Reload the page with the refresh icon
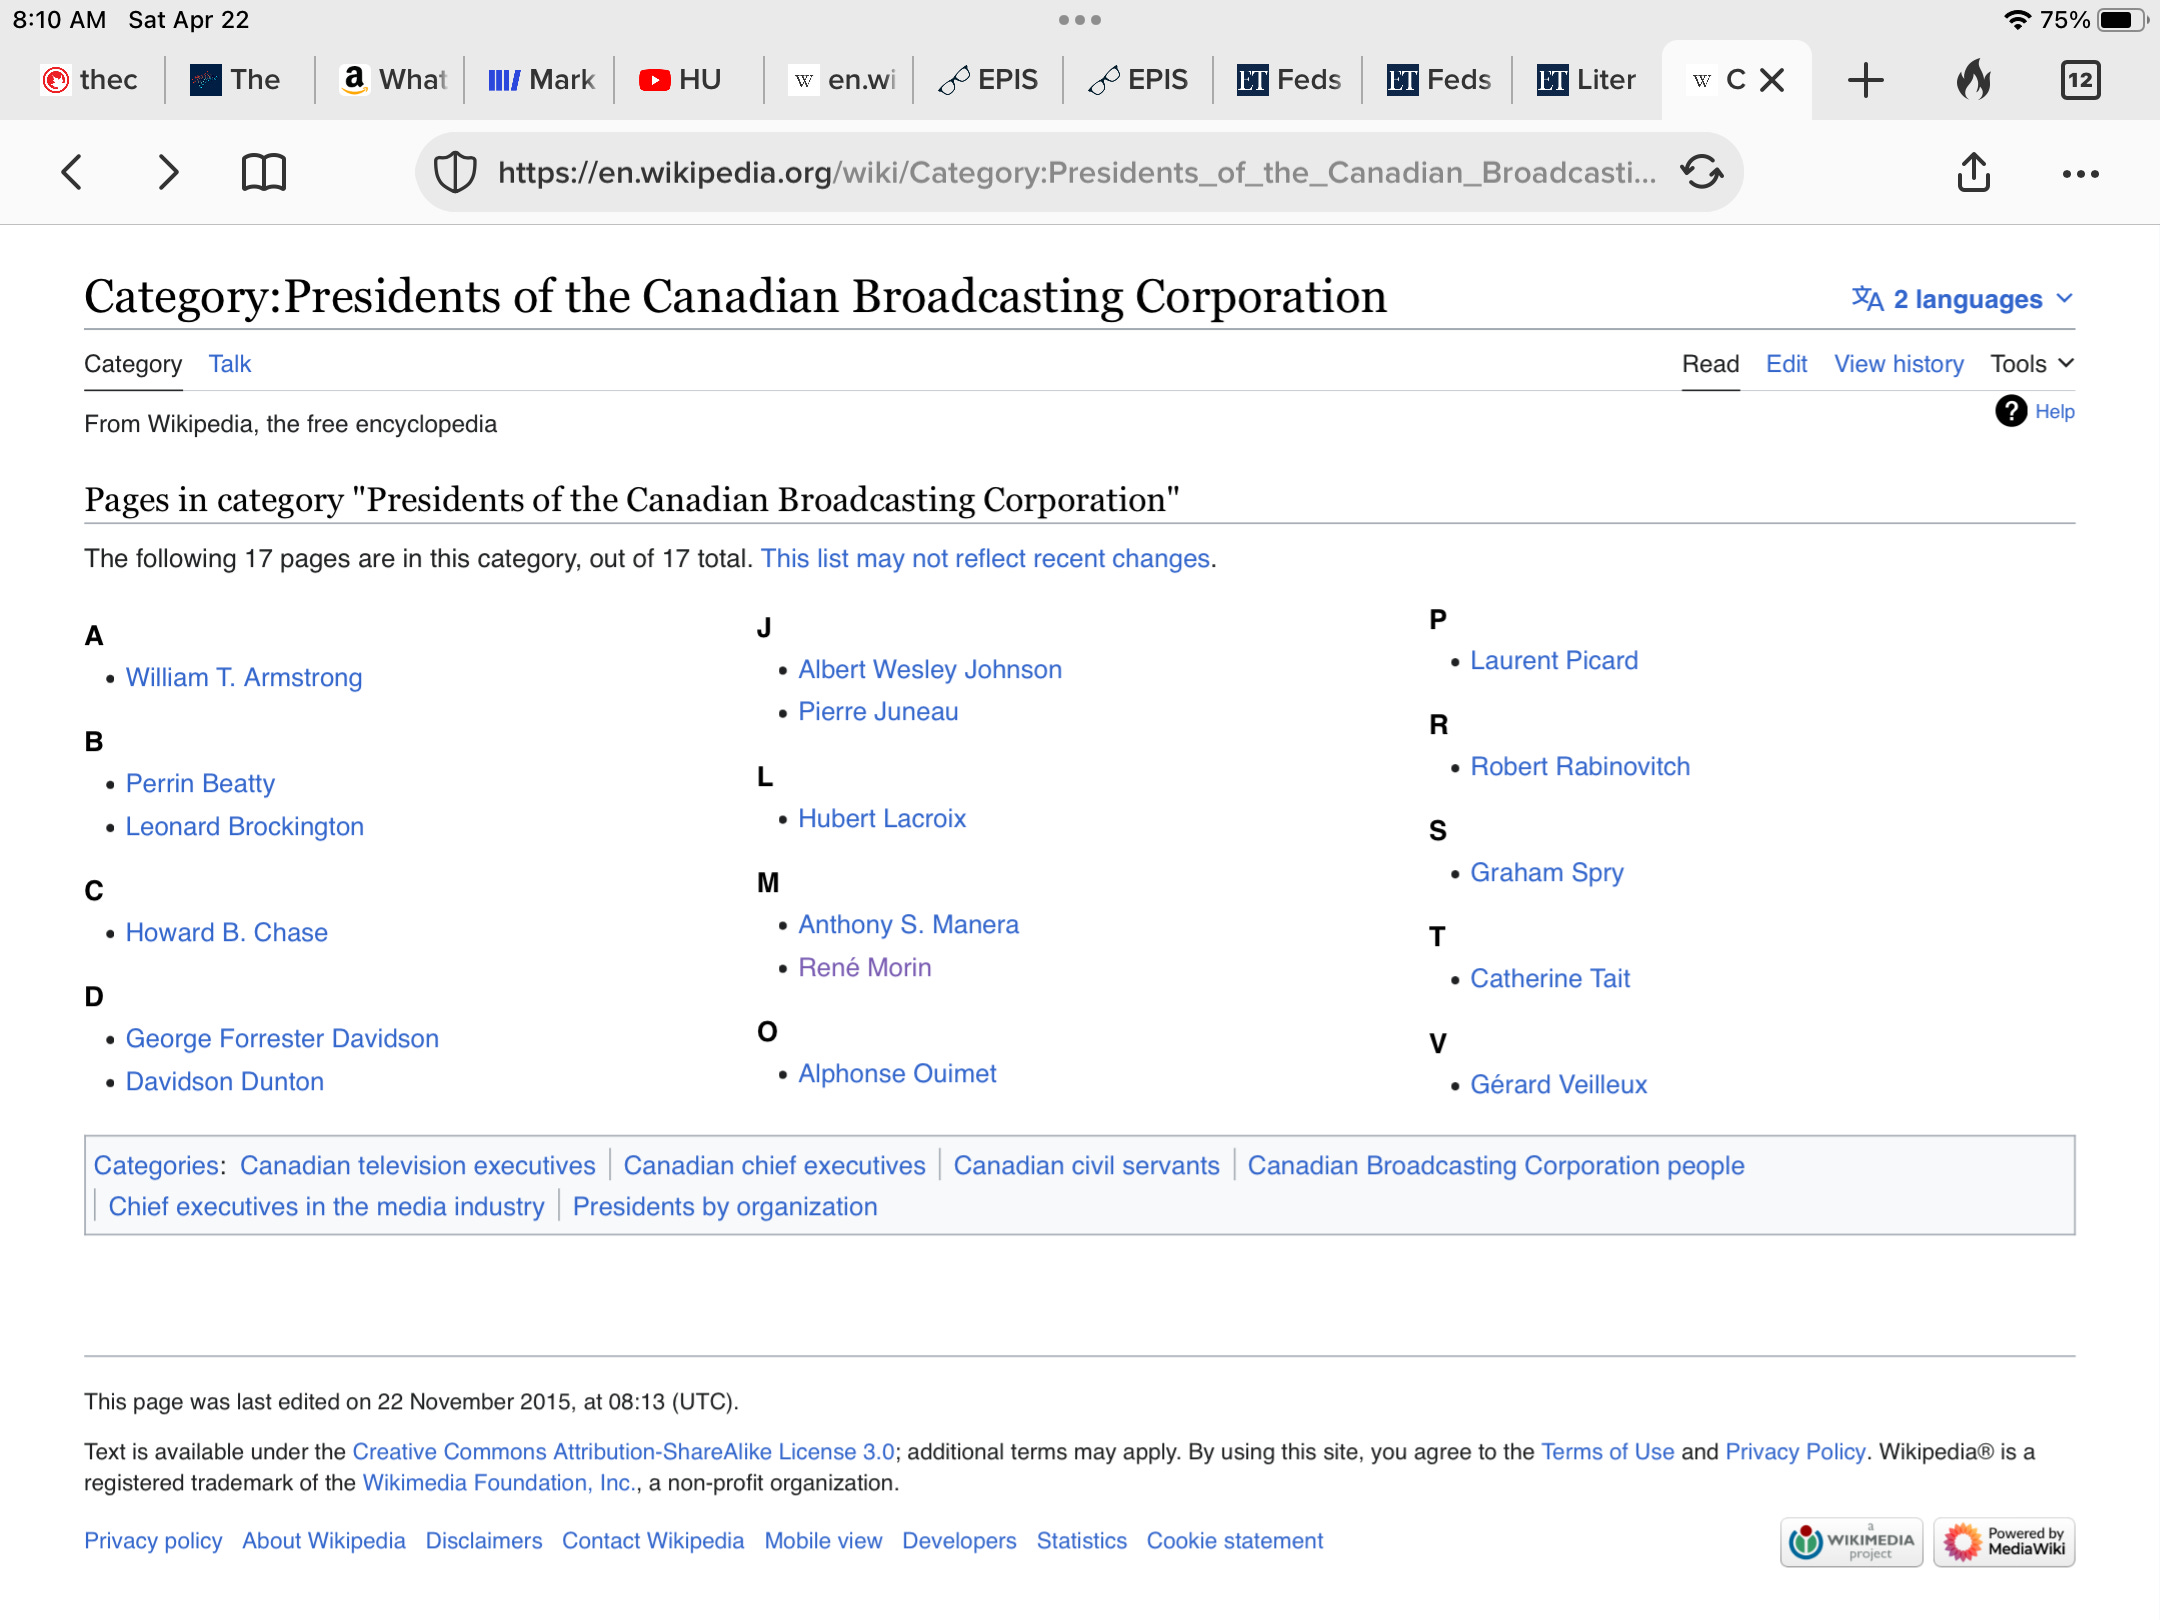The image size is (2160, 1620). (1702, 172)
